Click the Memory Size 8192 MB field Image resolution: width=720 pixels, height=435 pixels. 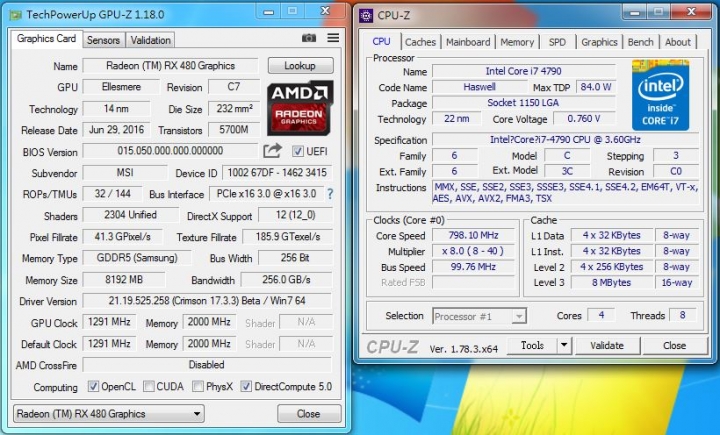[x=124, y=280]
